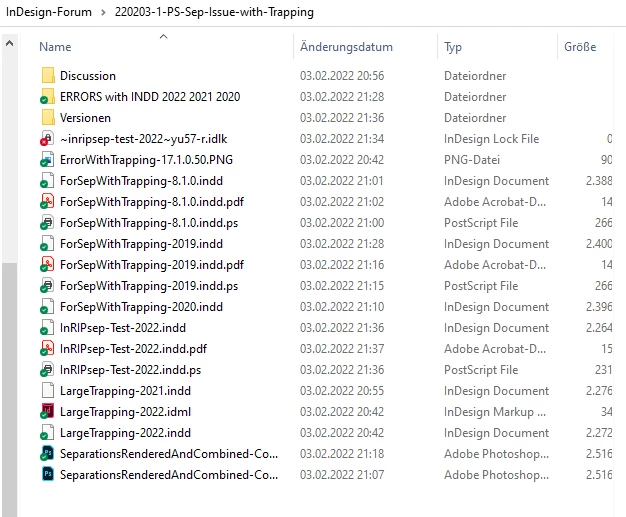Select "ForSepWithTrapping-2019.indd" file name
The image size is (626, 517).
pyautogui.click(x=141, y=244)
